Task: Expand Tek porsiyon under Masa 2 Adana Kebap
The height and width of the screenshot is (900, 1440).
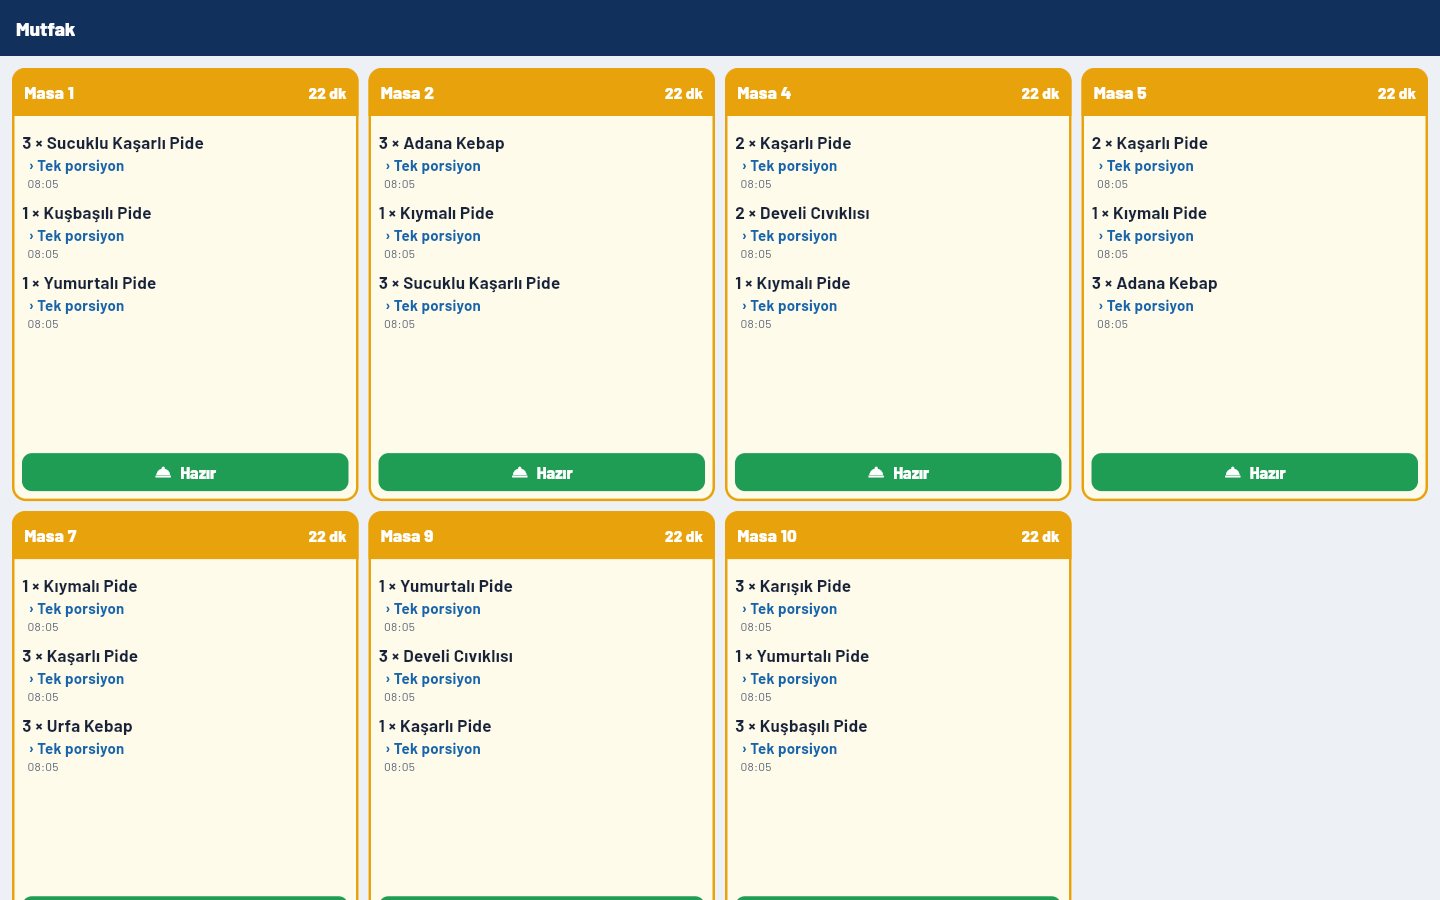Action: pos(433,166)
